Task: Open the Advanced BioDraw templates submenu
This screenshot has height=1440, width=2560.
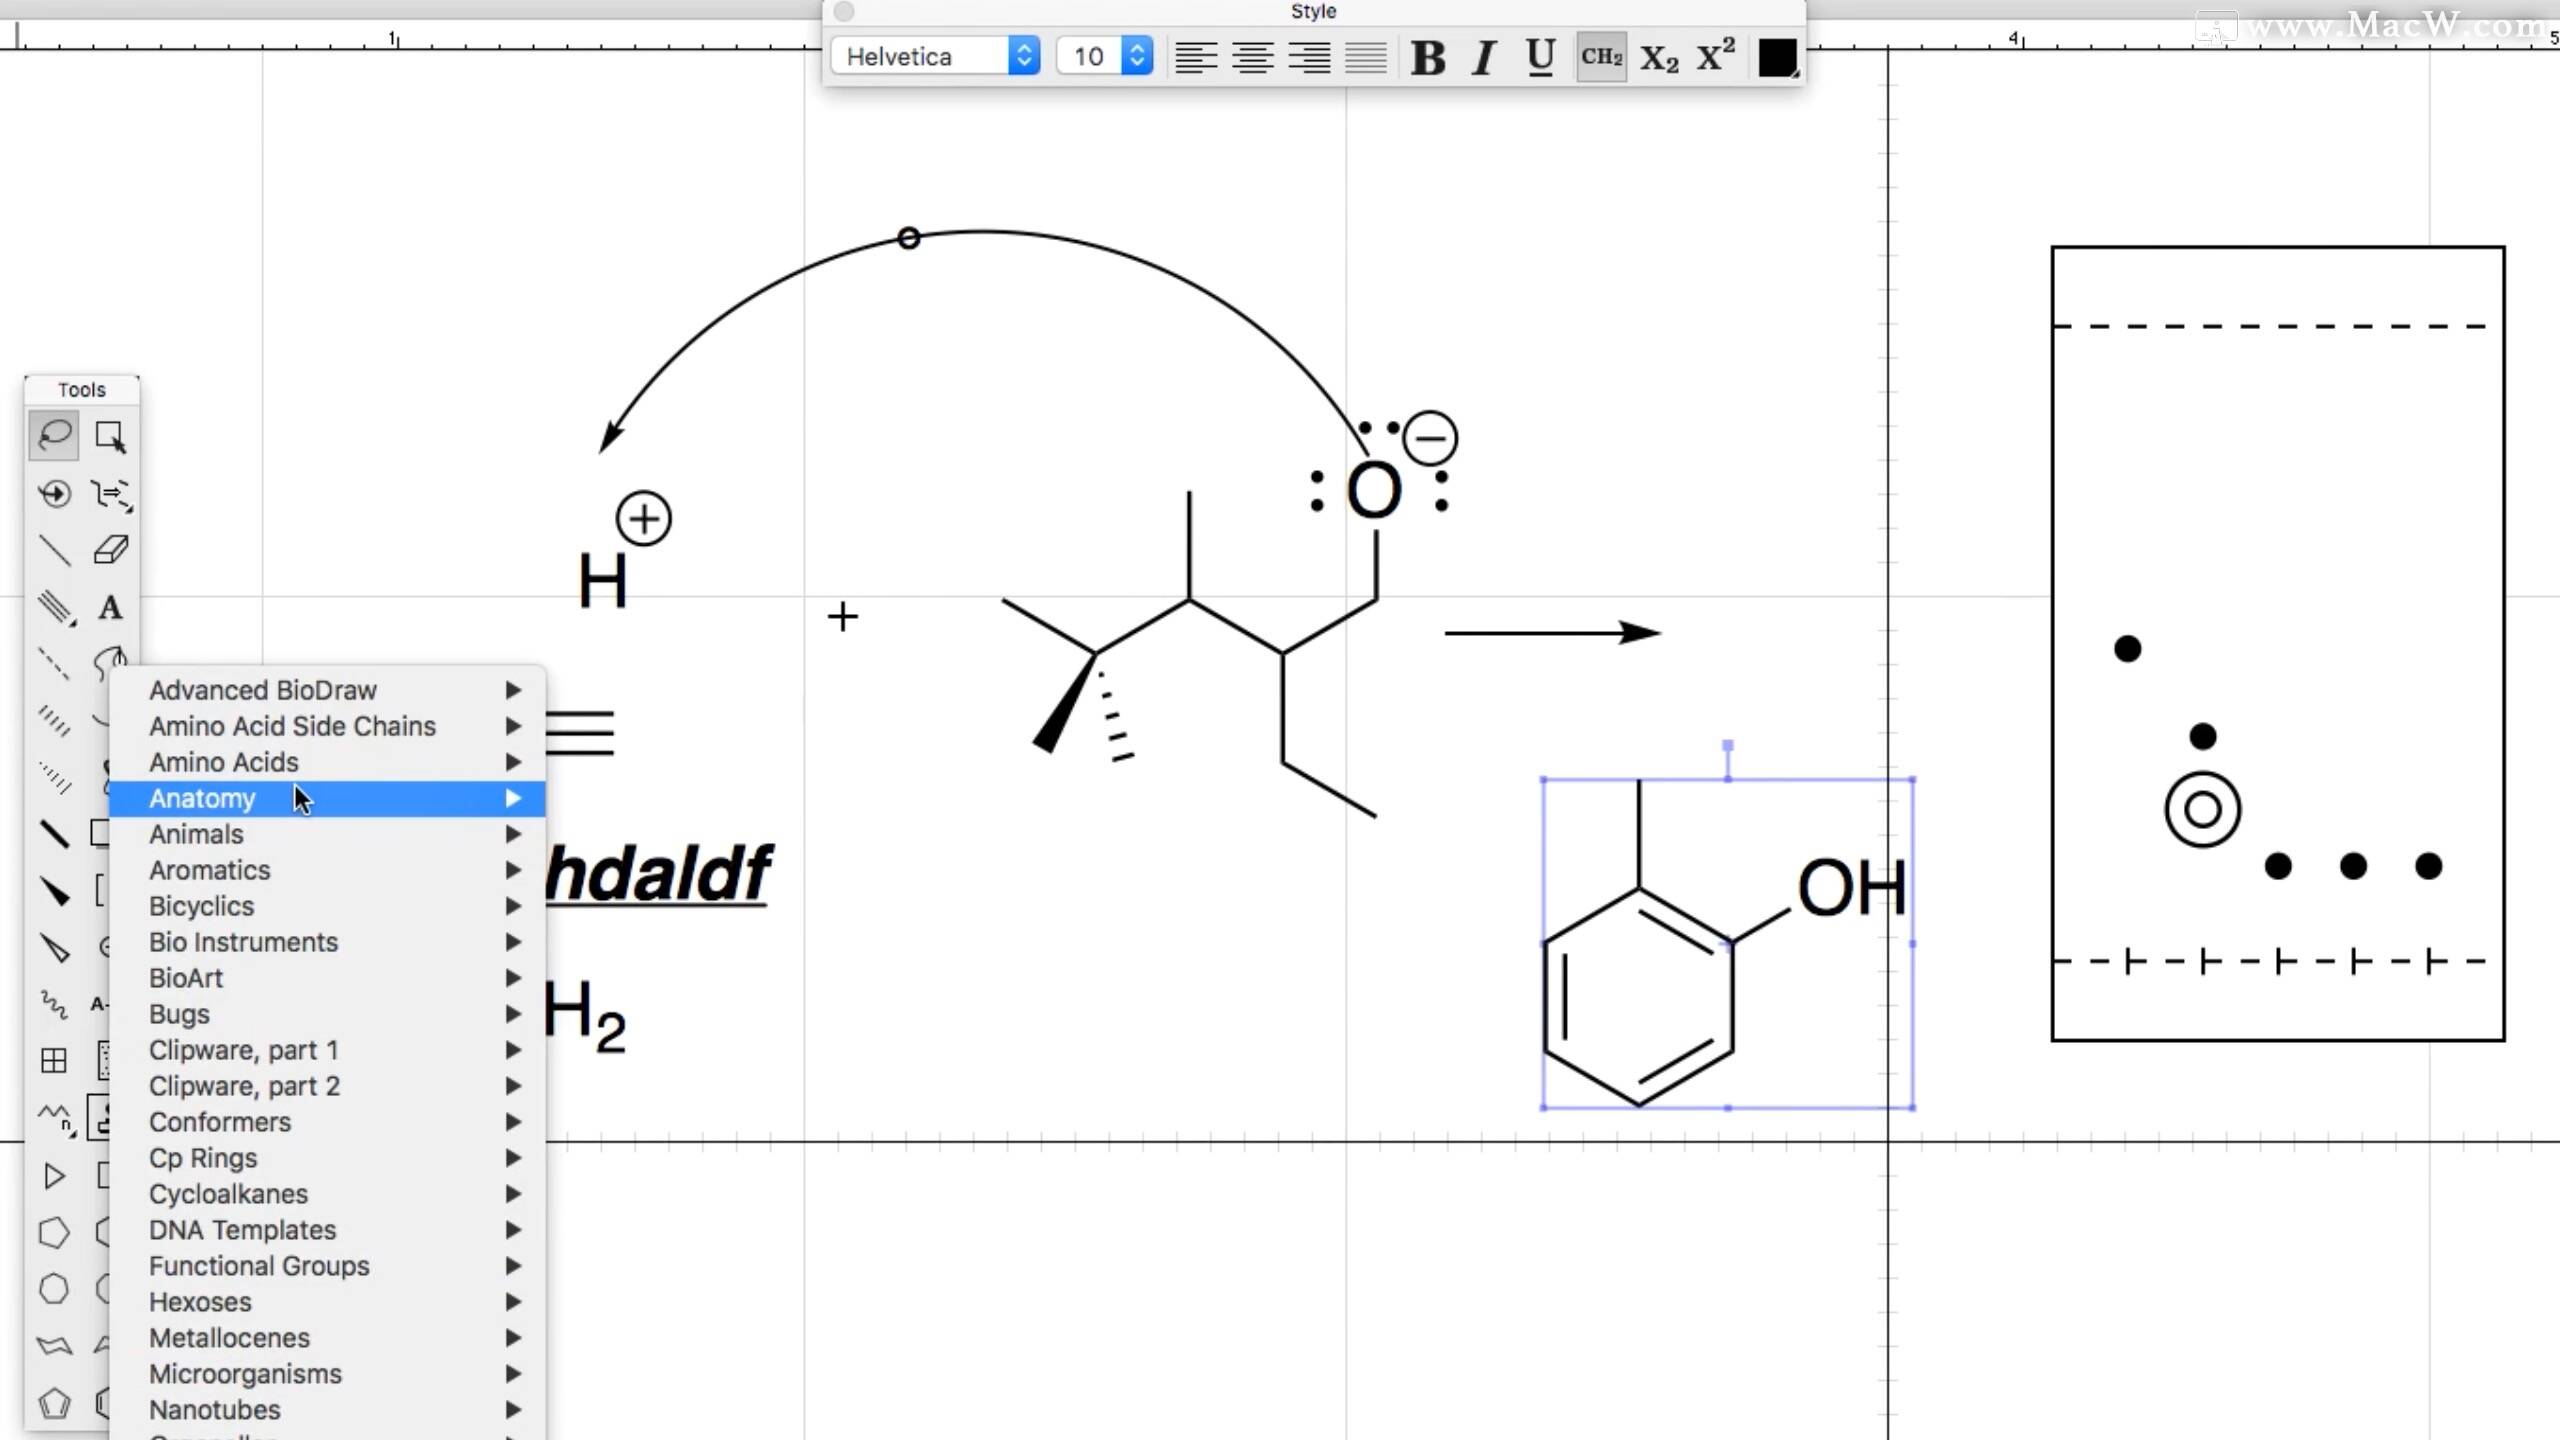Action: tap(327, 690)
